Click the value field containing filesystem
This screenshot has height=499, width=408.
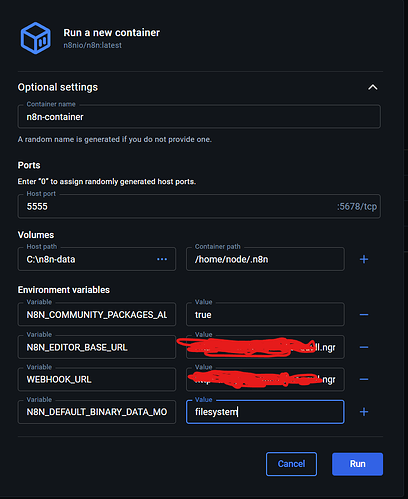click(265, 412)
